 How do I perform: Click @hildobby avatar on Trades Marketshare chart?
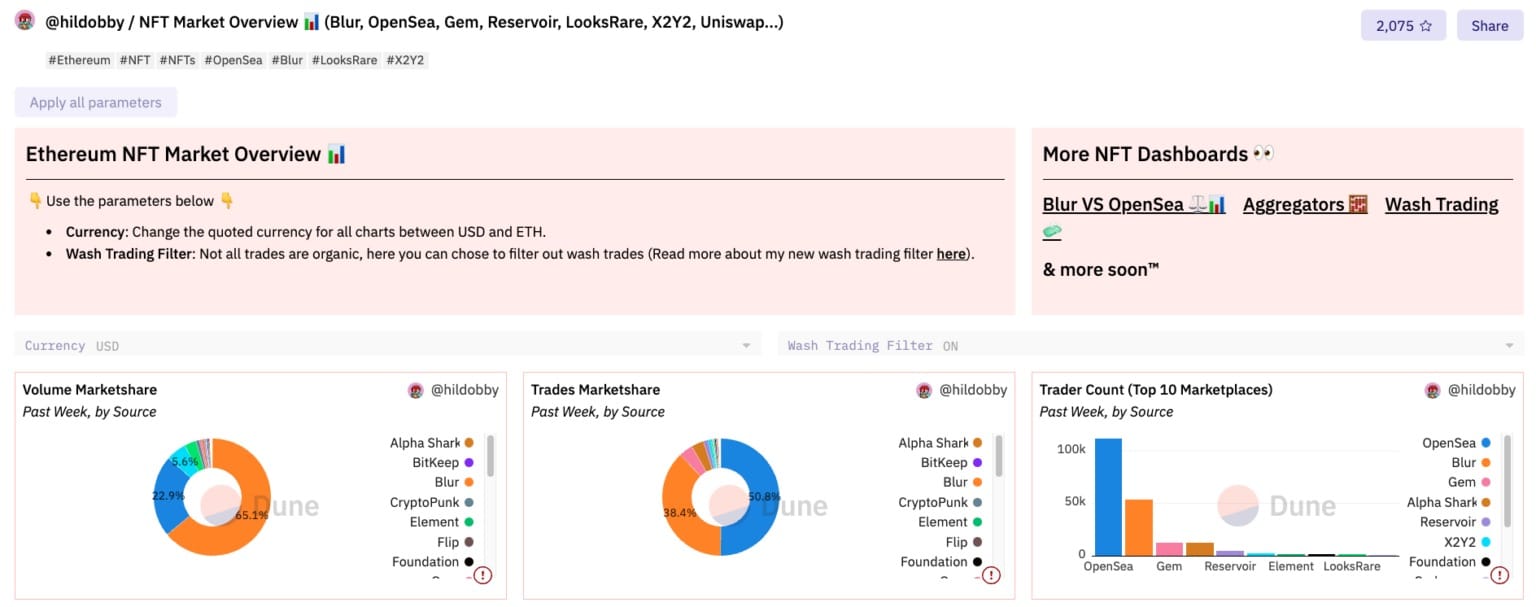click(924, 390)
